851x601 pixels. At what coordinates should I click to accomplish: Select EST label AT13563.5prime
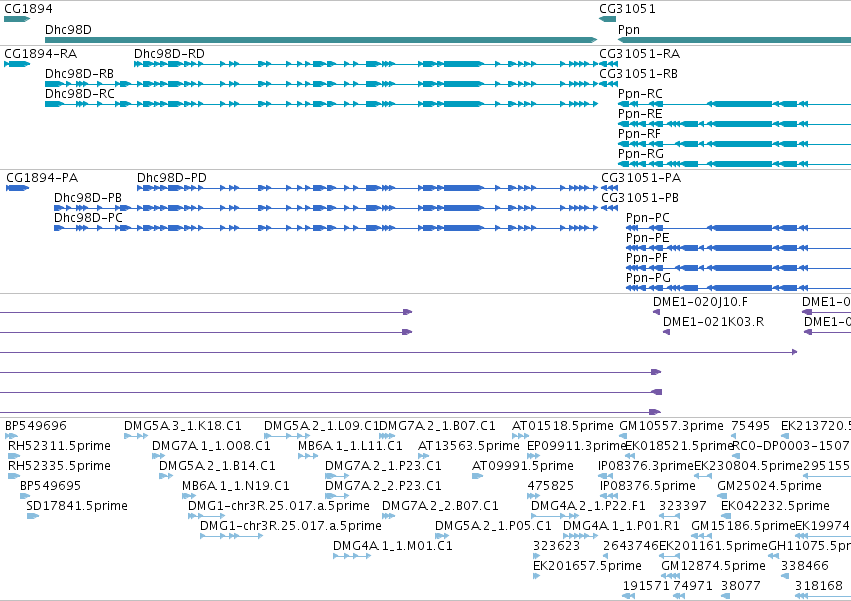[x=468, y=446]
